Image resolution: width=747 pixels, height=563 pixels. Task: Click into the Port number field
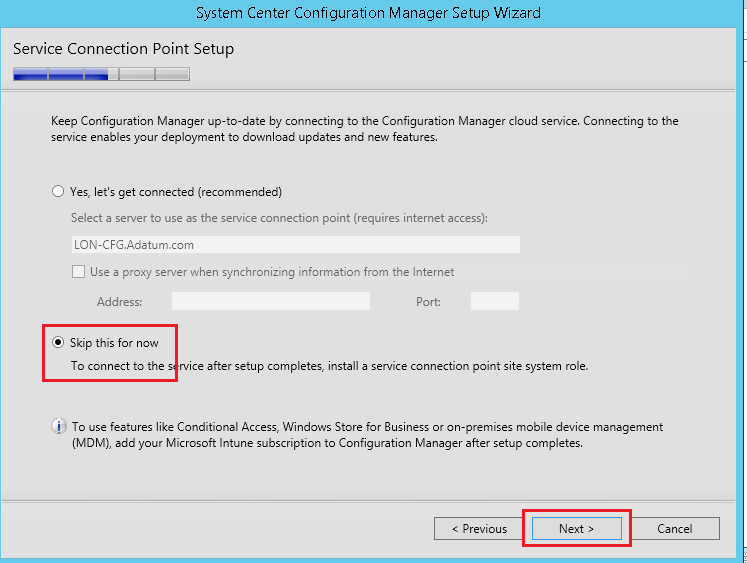tap(494, 301)
